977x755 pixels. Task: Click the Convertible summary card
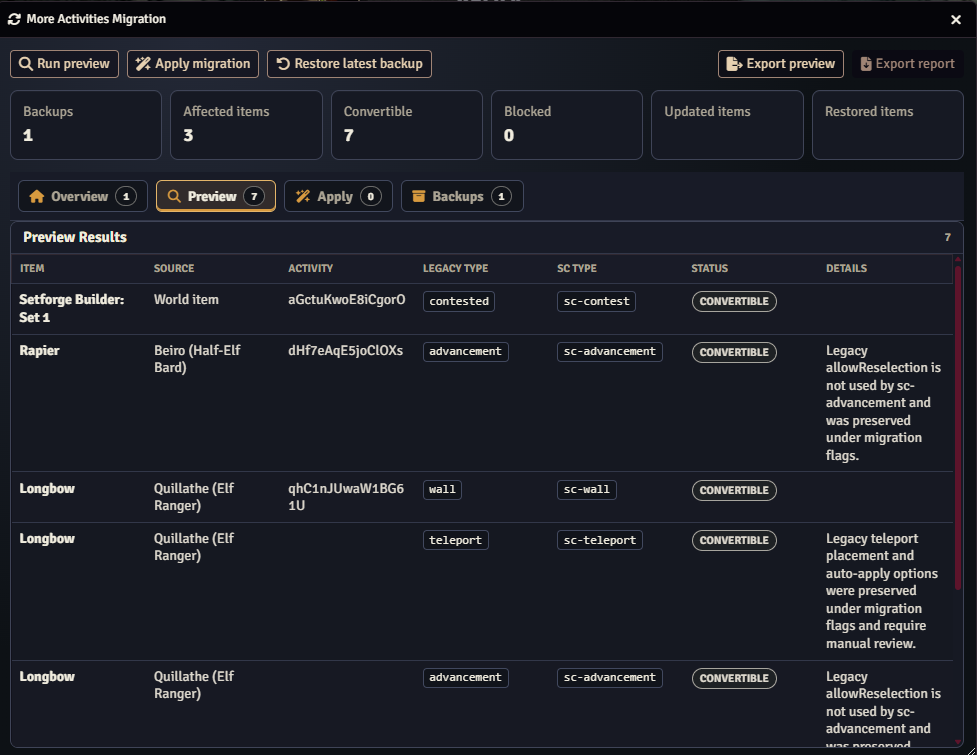coord(407,125)
